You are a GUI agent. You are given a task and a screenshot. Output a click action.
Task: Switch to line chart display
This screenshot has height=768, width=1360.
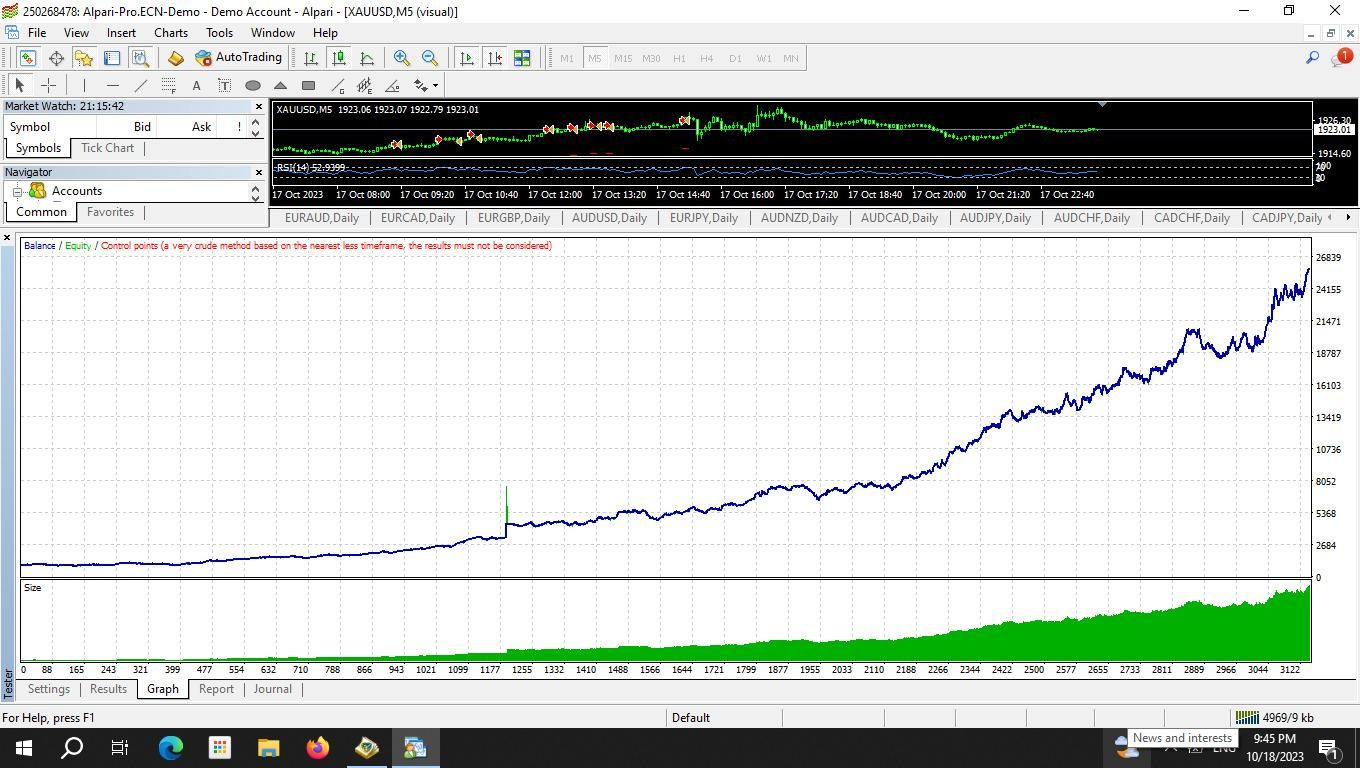[367, 58]
